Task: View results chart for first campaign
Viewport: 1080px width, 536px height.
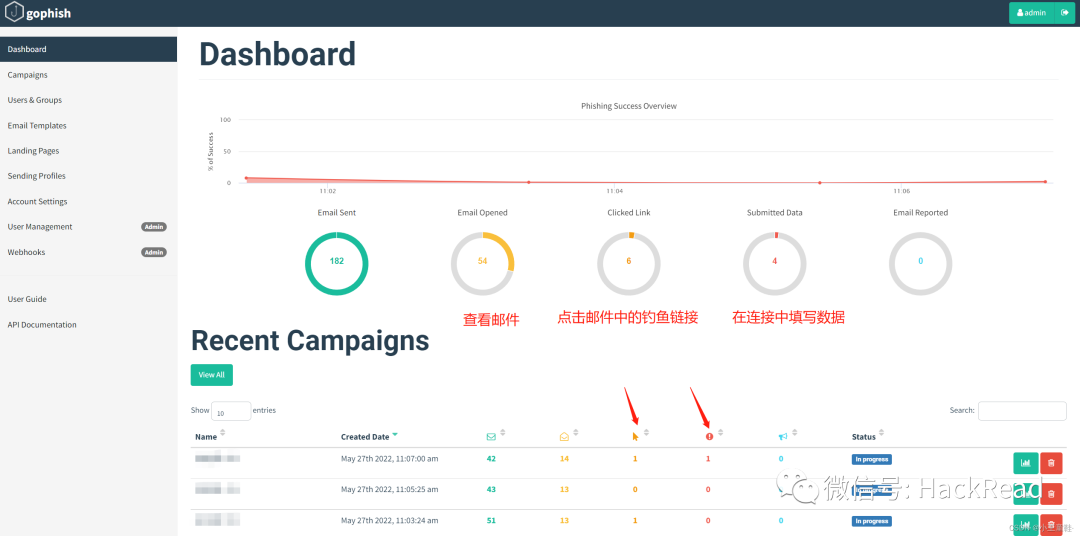Action: point(1025,462)
